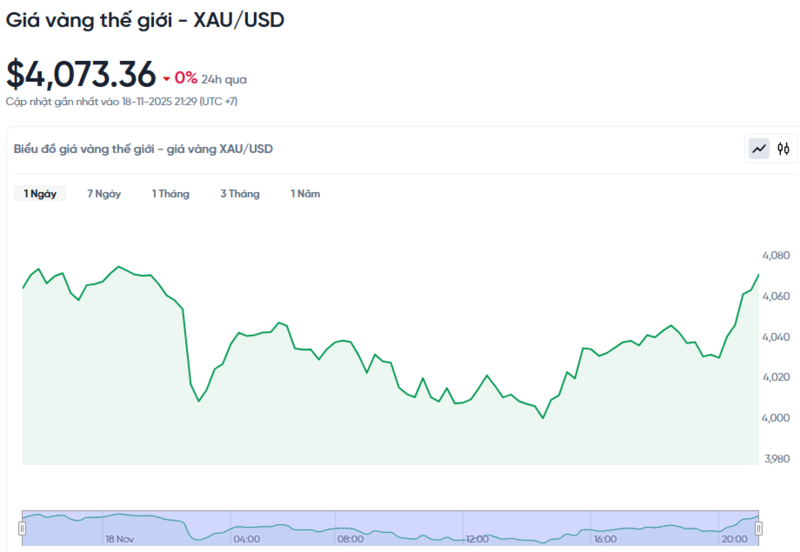Viewport: 800px width, 552px height.
Task: Switch to the candlestick chart view icon
Action: pyautogui.click(x=784, y=149)
